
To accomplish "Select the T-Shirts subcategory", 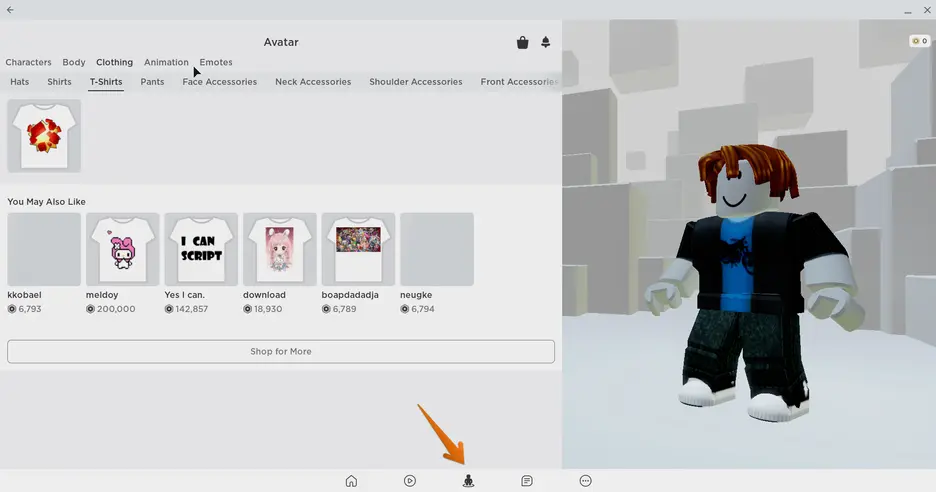I will coord(106,82).
